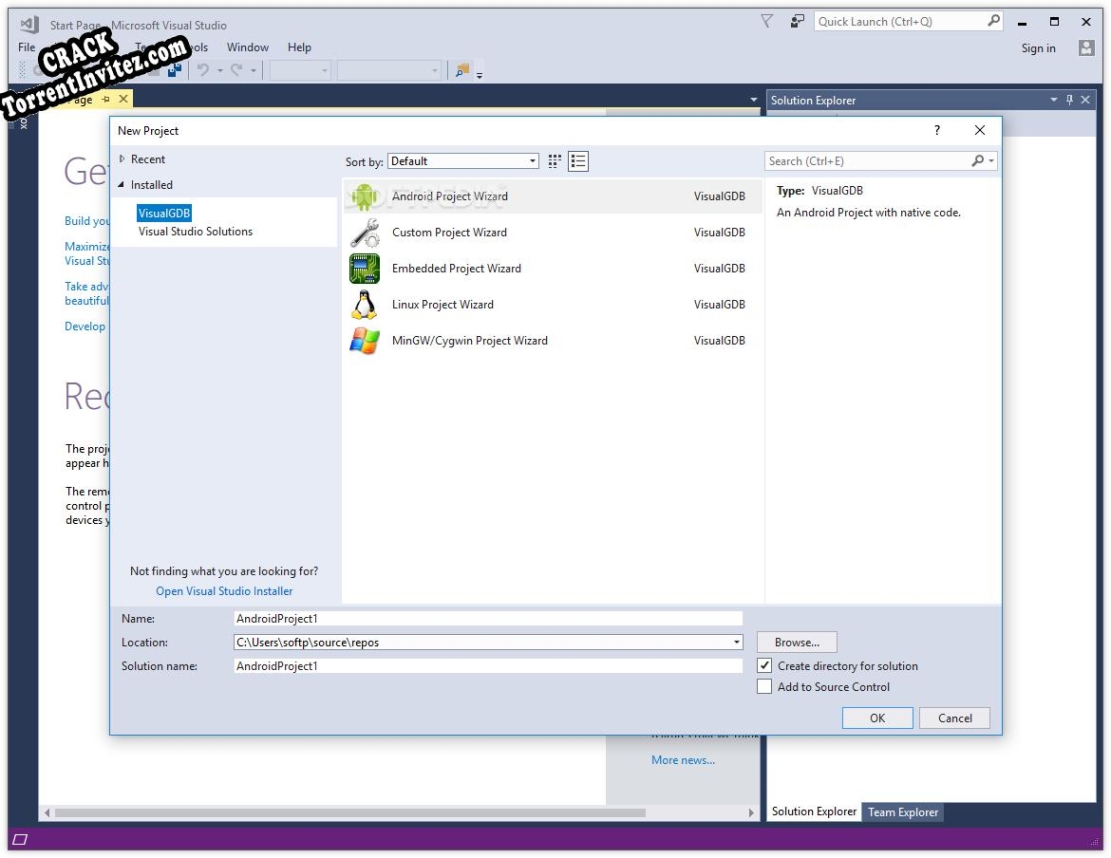Select the Android Project Wizard robot icon
The image size is (1111, 858).
[364, 197]
